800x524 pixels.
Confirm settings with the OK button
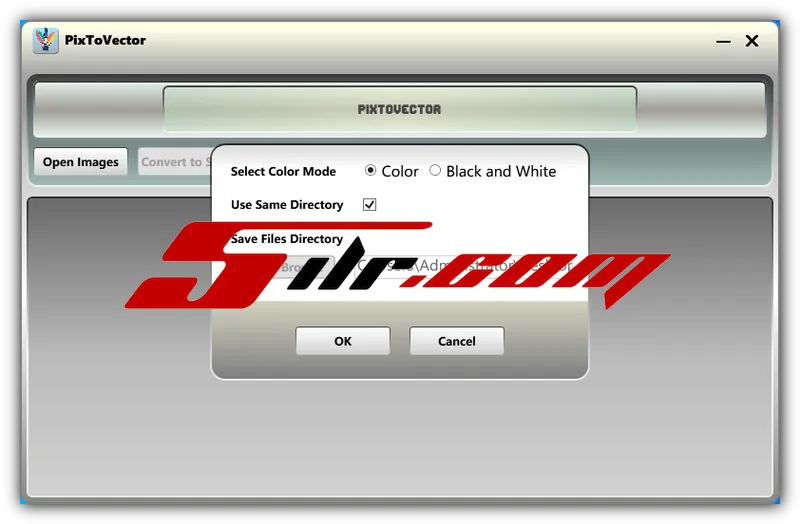coord(343,341)
